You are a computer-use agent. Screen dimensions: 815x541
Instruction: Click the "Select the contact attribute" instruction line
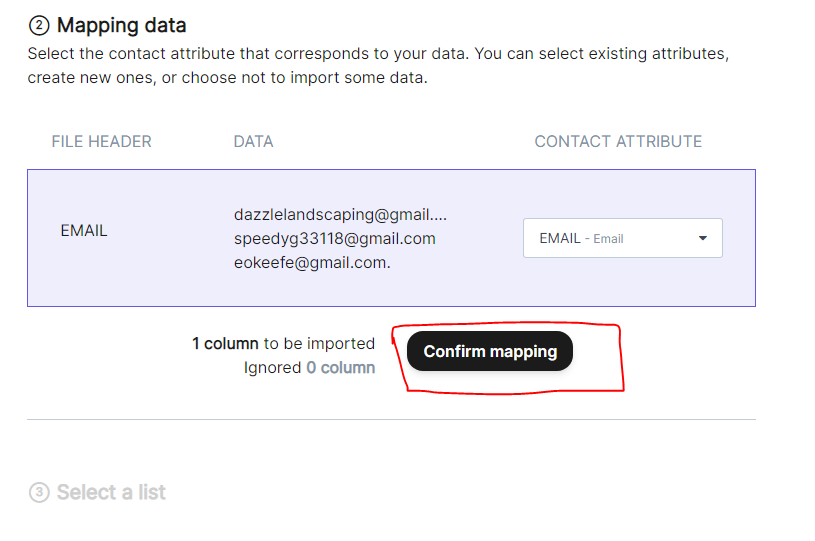coord(378,54)
